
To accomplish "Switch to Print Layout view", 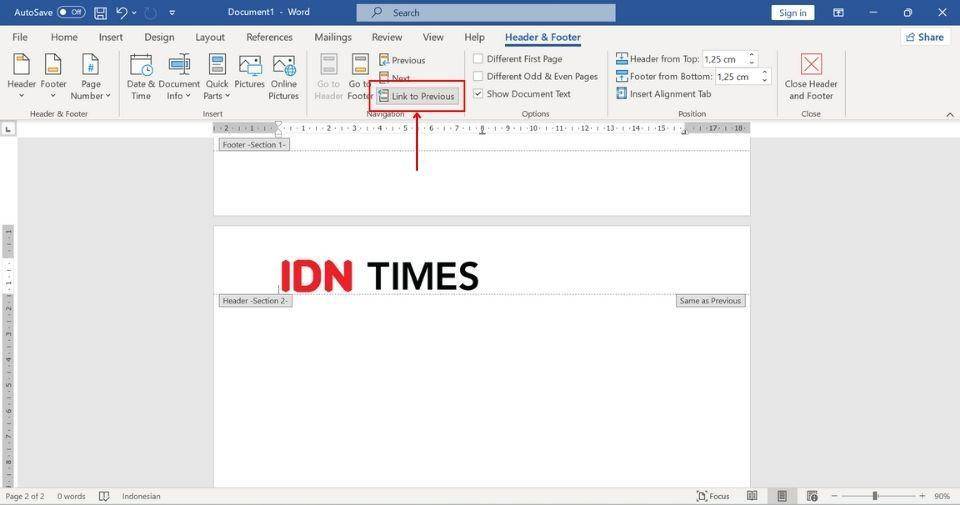I will 782,496.
